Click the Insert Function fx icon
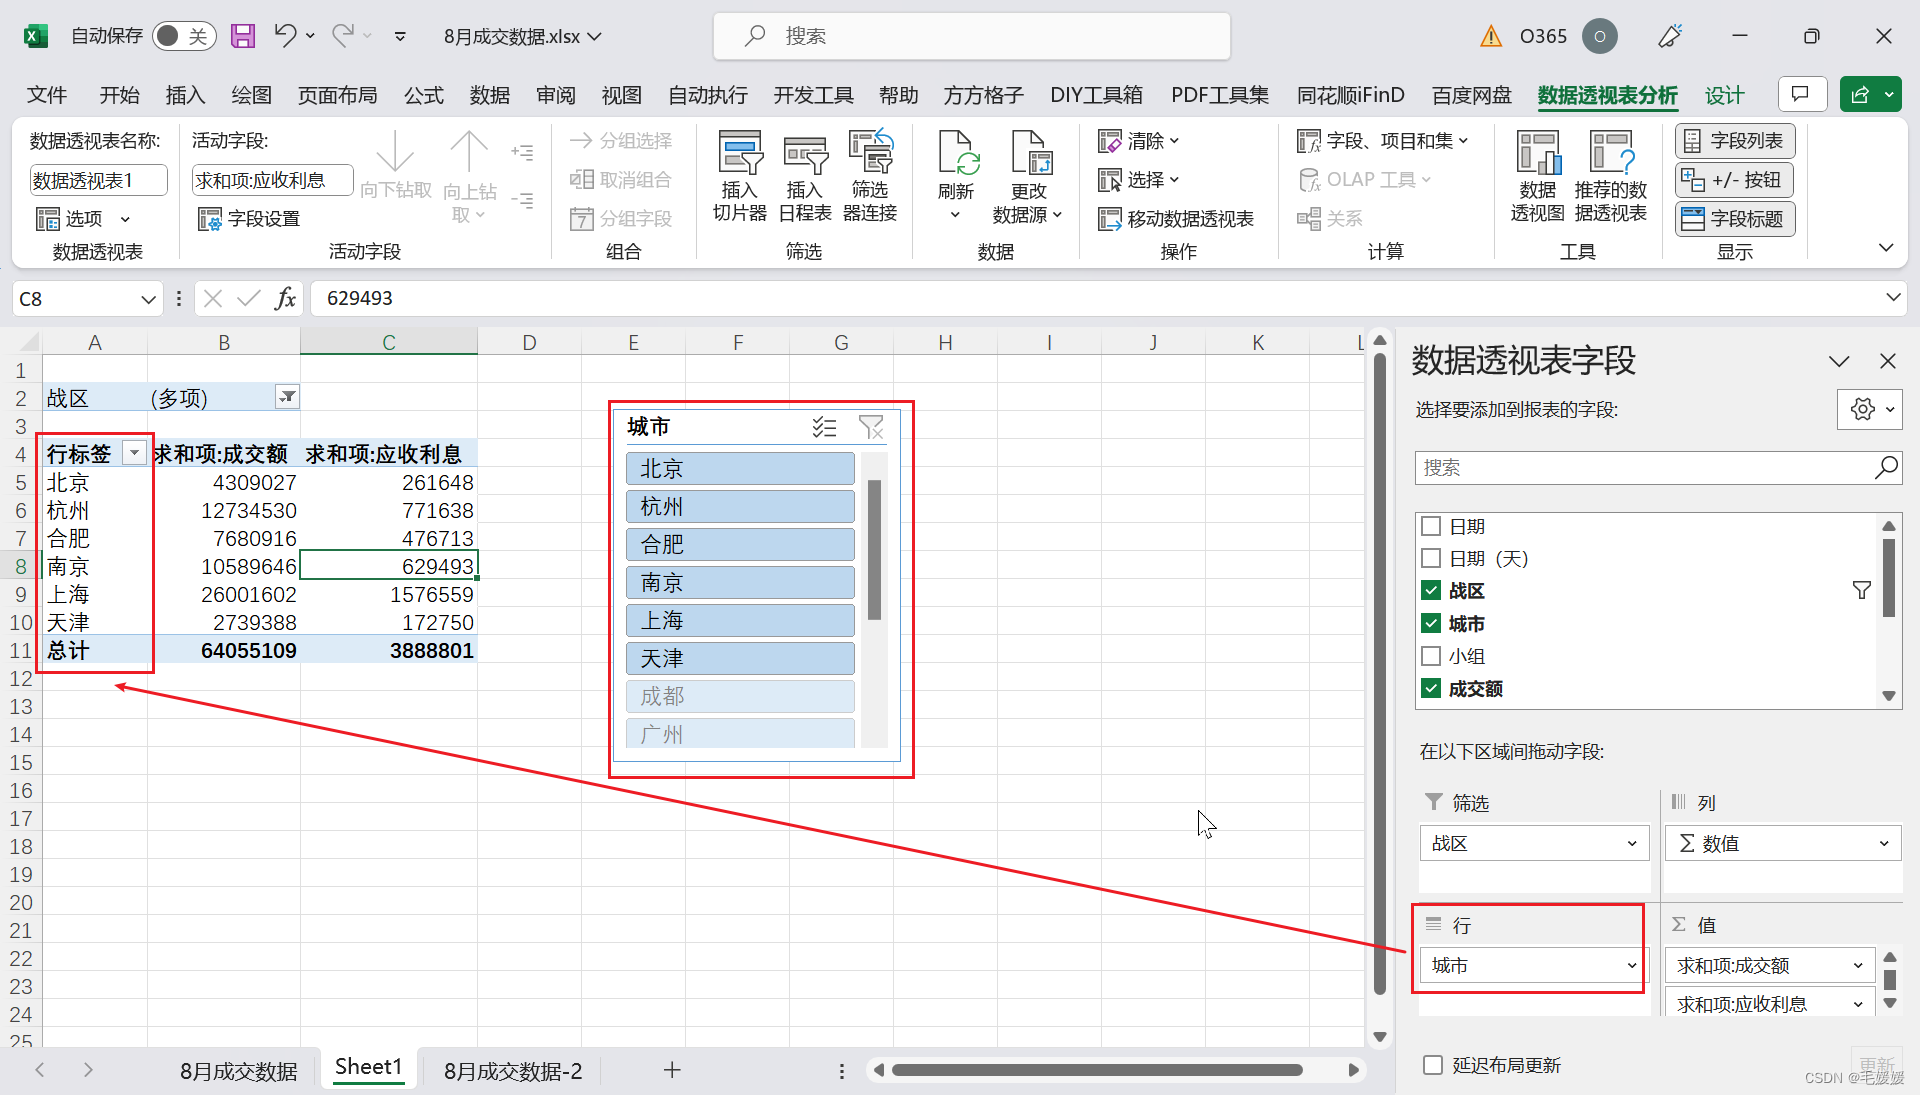This screenshot has width=1920, height=1095. (285, 298)
